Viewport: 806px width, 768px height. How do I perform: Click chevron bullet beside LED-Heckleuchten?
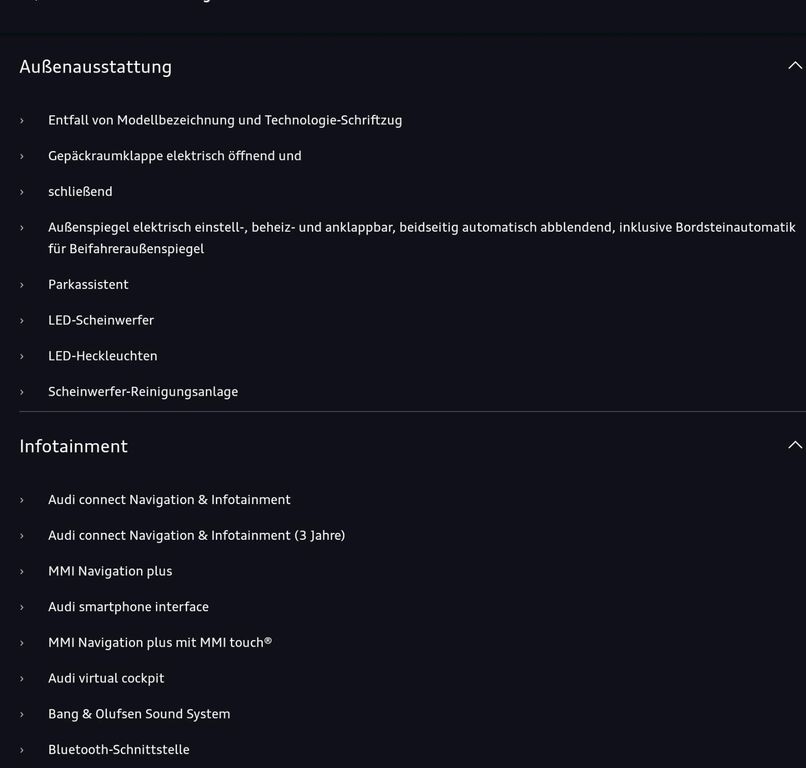22,356
